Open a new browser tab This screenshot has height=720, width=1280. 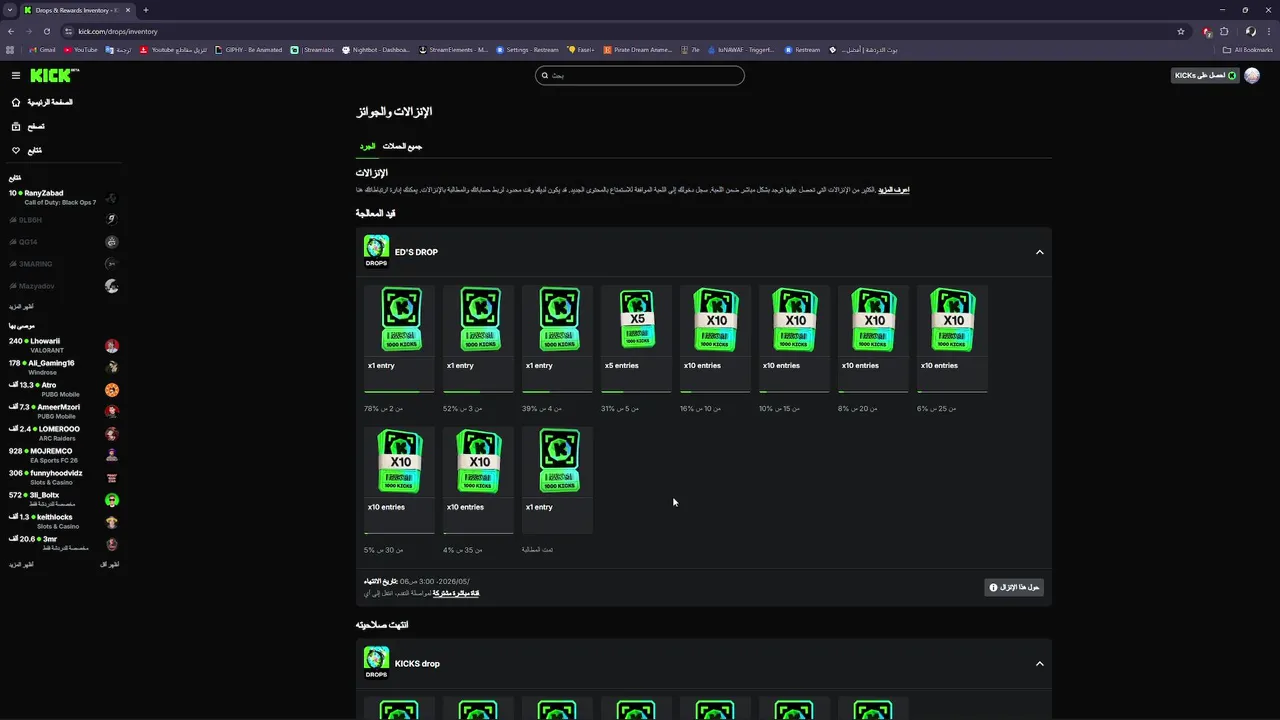pyautogui.click(x=146, y=10)
